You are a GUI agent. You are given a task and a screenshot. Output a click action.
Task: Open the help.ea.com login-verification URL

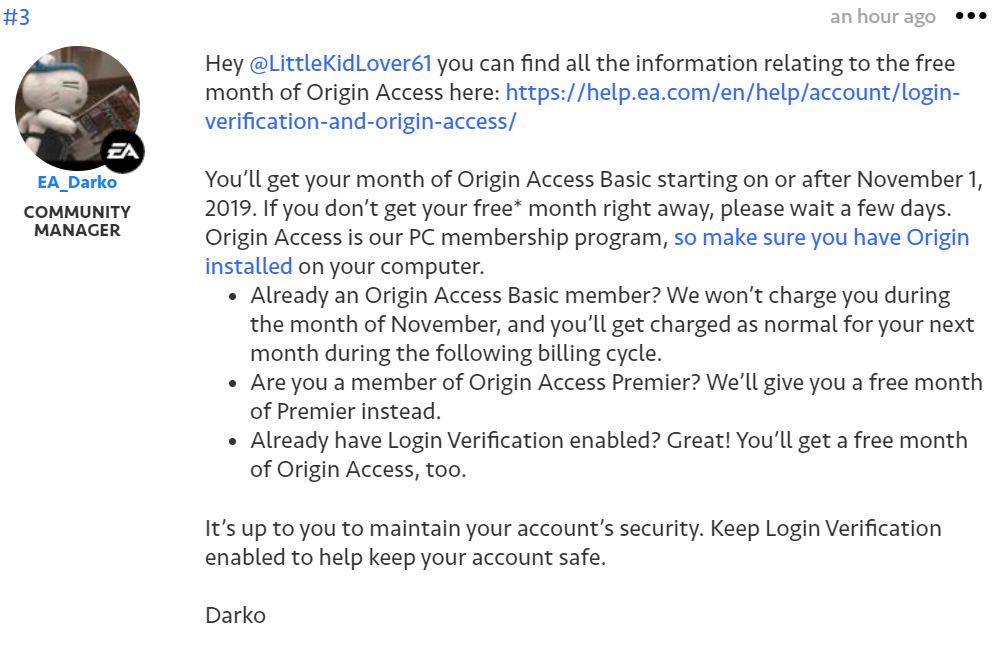(x=582, y=106)
